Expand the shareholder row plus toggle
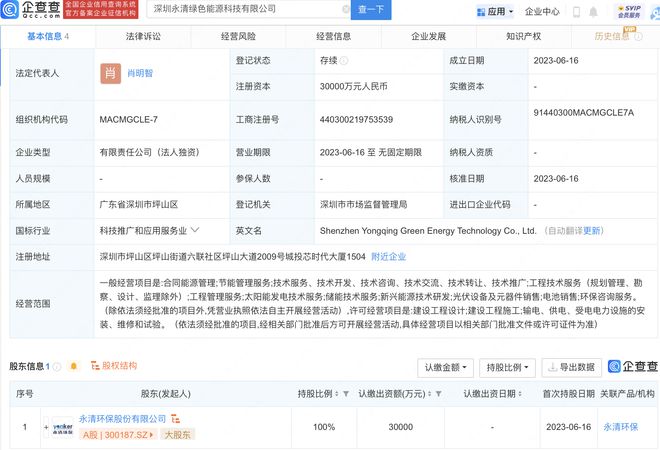Viewport: 660px width, 450px height. pyautogui.click(x=46, y=427)
